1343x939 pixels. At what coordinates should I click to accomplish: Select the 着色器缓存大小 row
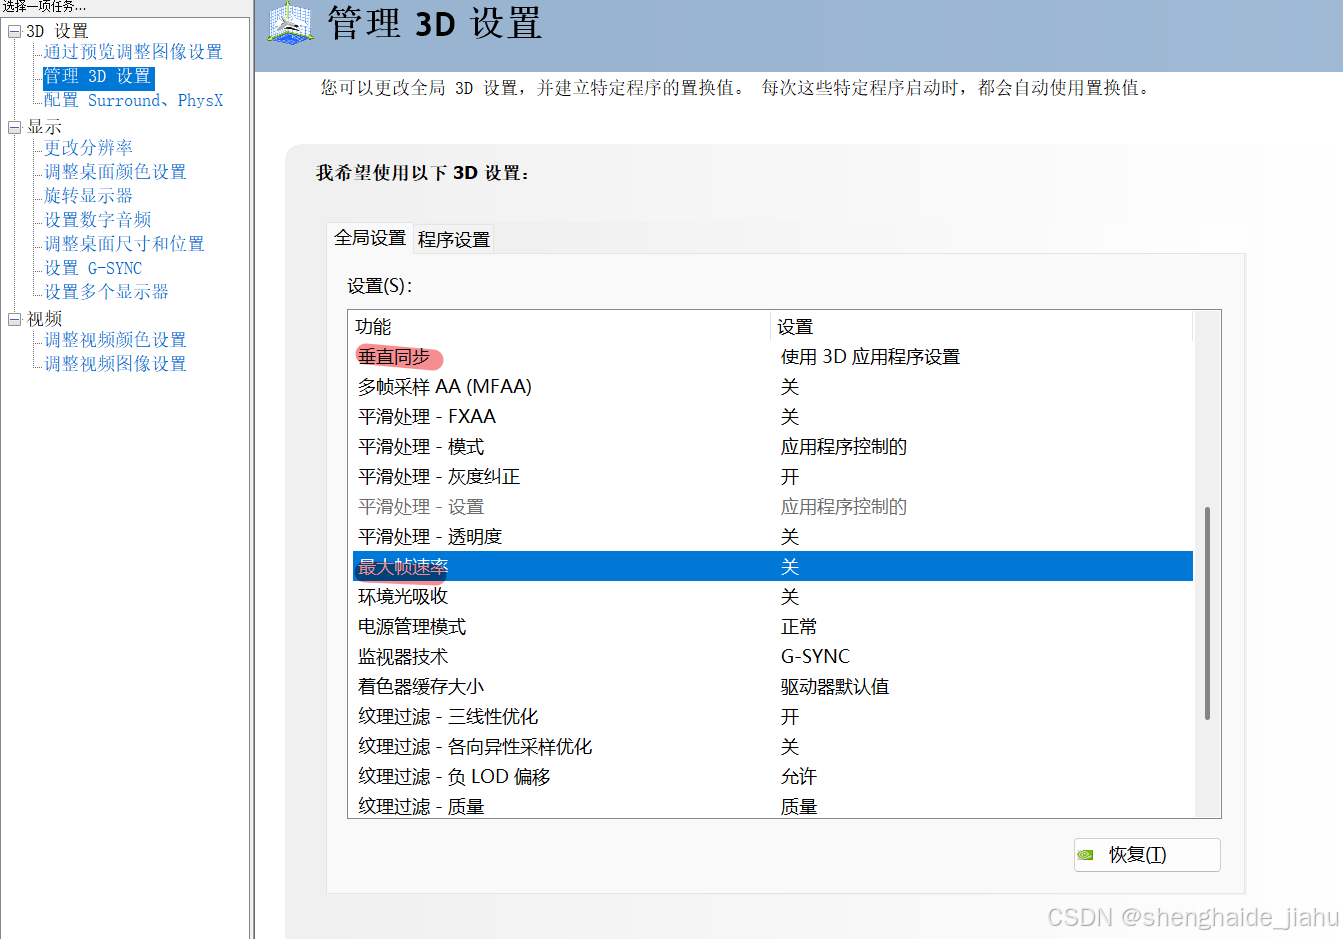[772, 687]
